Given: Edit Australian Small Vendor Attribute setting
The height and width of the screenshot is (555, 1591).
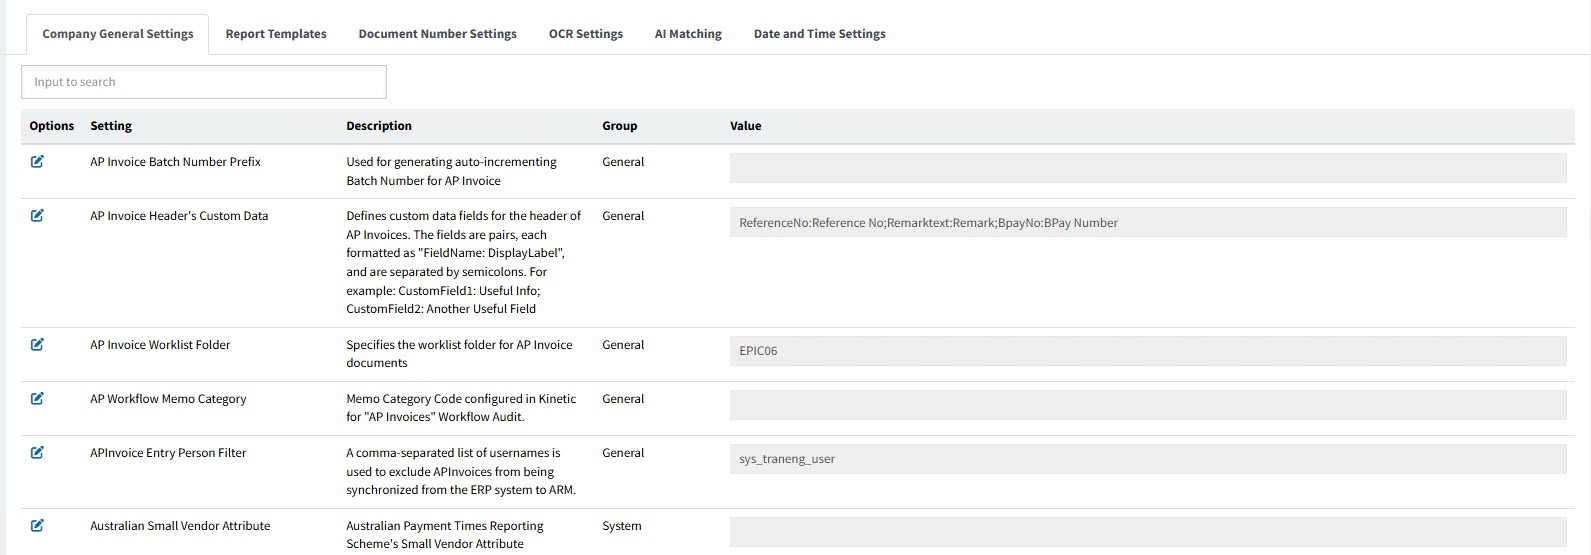Looking at the screenshot, I should point(37,526).
